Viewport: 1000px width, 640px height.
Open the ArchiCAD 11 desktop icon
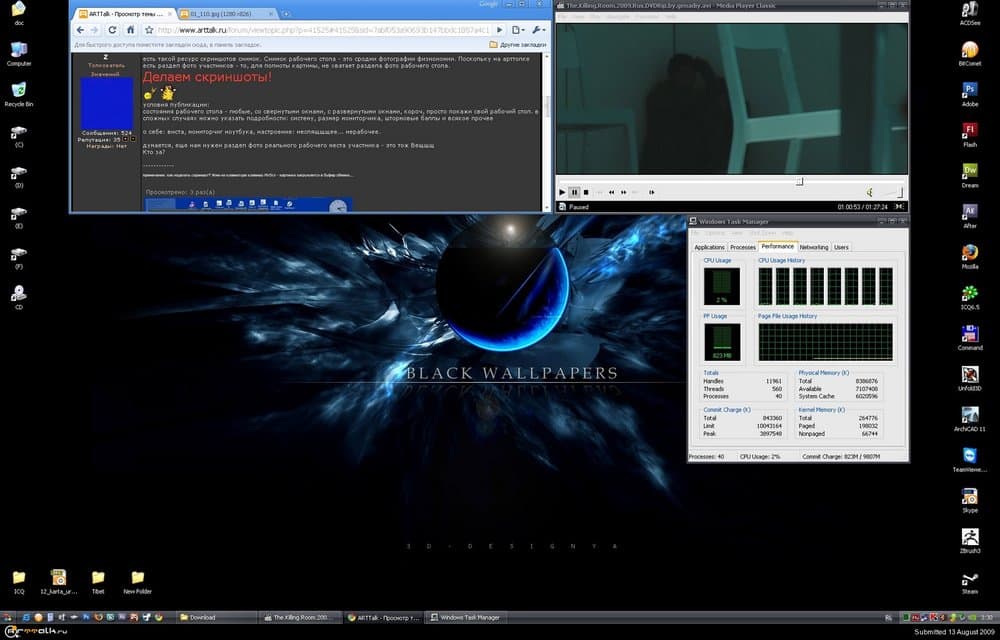tap(969, 419)
